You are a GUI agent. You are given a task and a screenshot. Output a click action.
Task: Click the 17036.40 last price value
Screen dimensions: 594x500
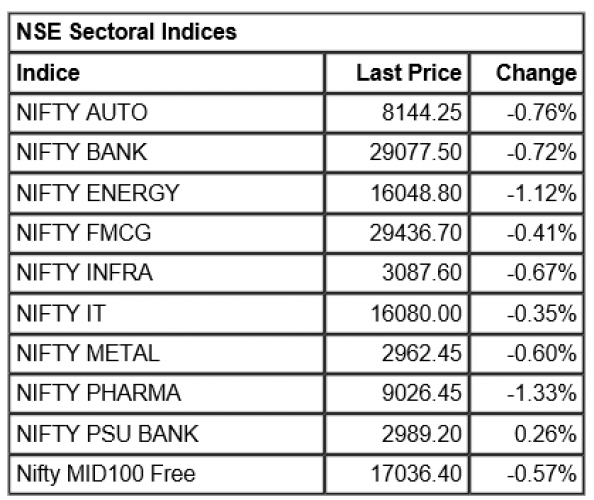(x=416, y=474)
